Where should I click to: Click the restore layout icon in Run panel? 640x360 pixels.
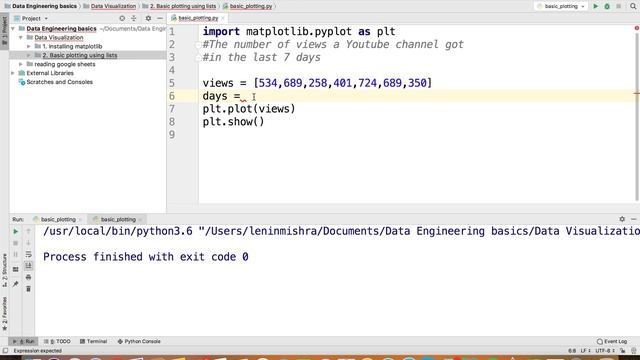[16, 269]
